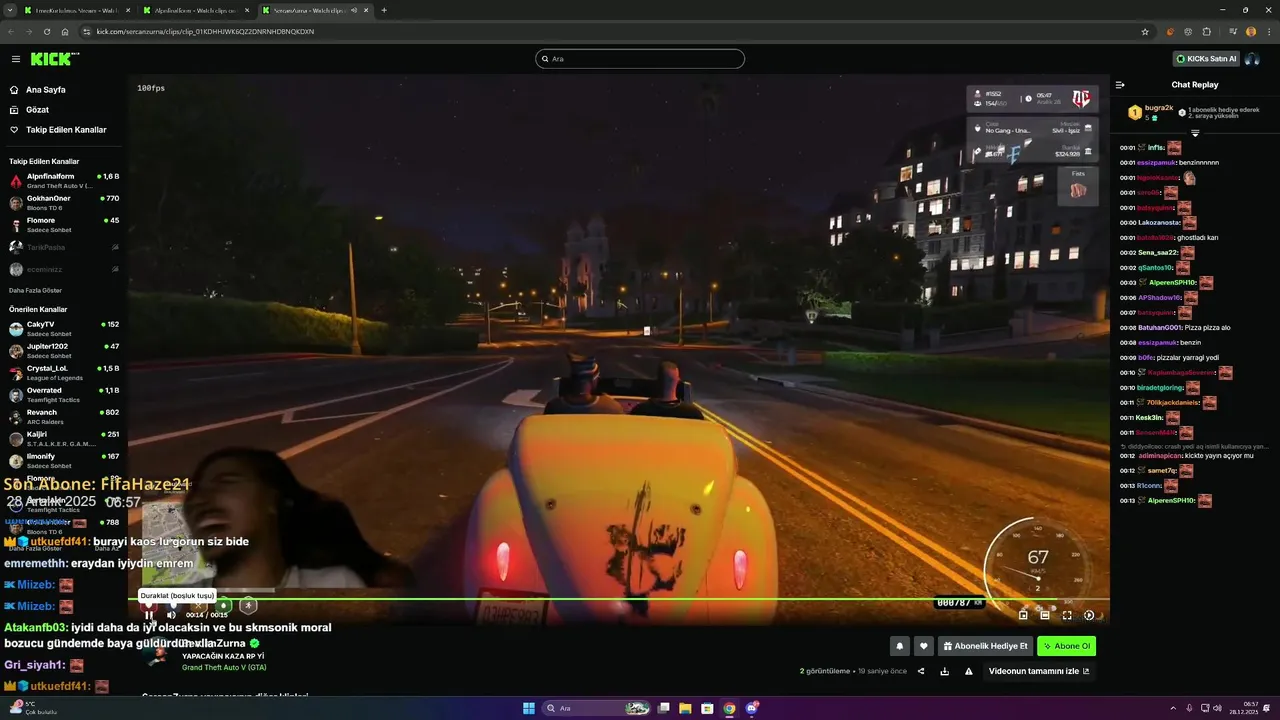Open TarikPasha offline channel
Image resolution: width=1280 pixels, height=720 pixels.
tap(64, 247)
